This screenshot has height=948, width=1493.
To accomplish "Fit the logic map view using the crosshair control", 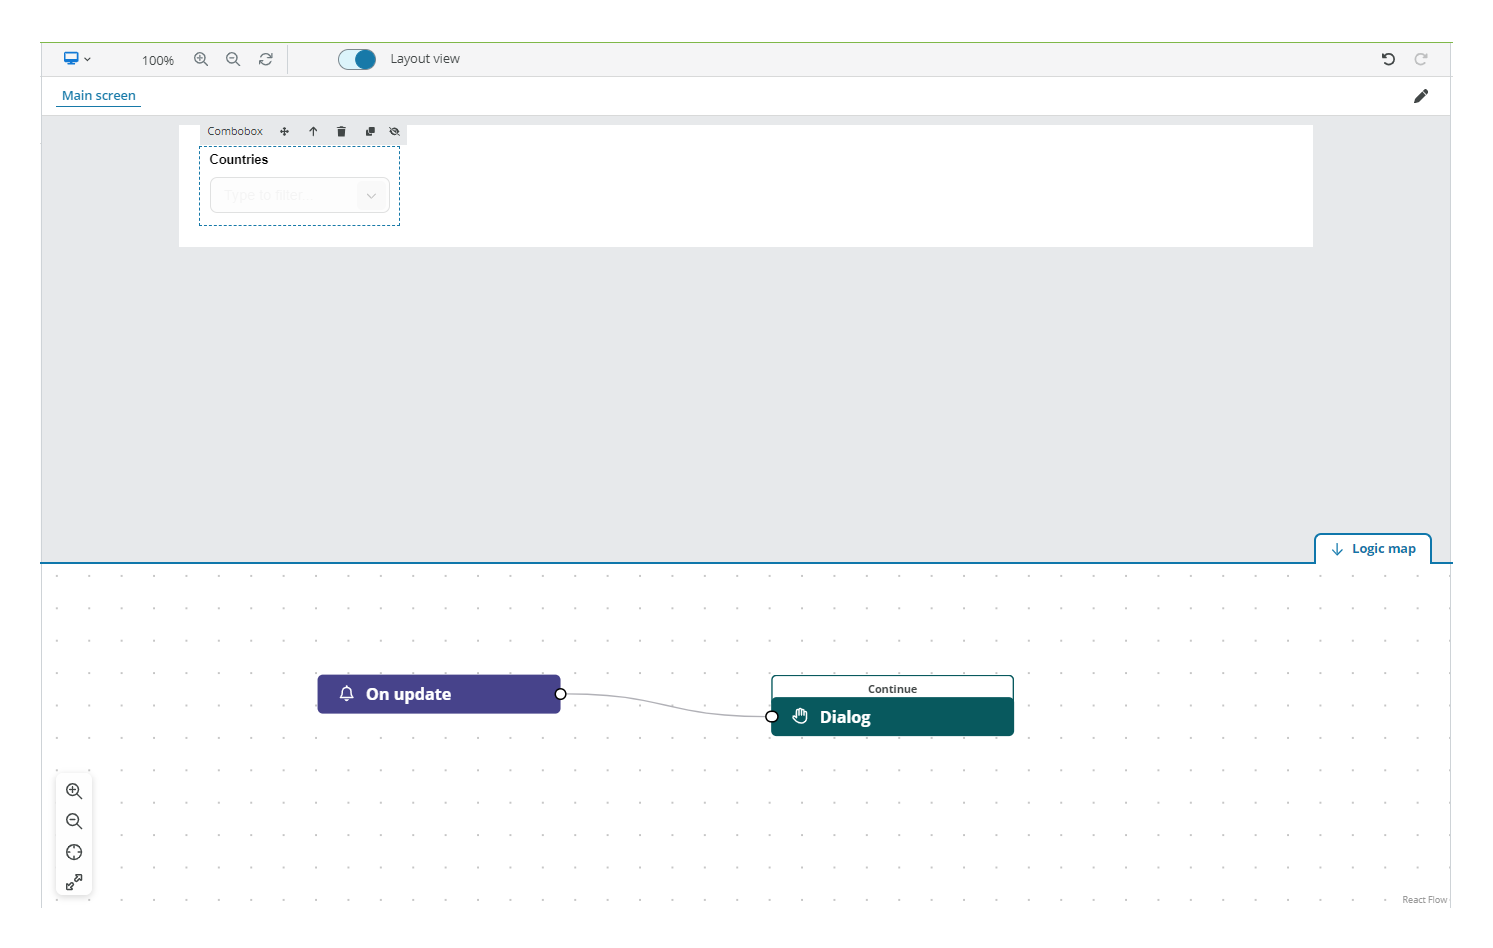I will [73, 852].
